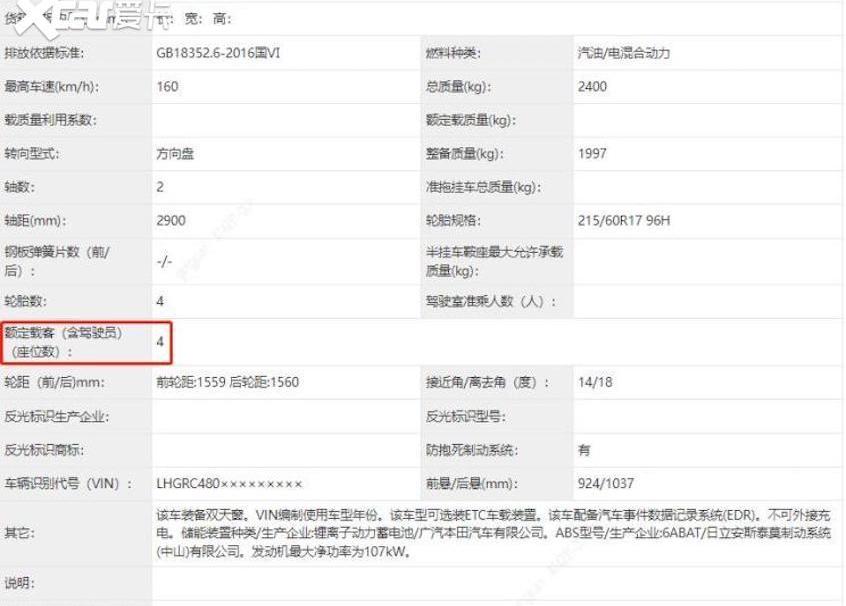Viewport: 846px width, 606px height.
Task: Select the 钢板弹簧片数 label
Action: click(x=57, y=261)
